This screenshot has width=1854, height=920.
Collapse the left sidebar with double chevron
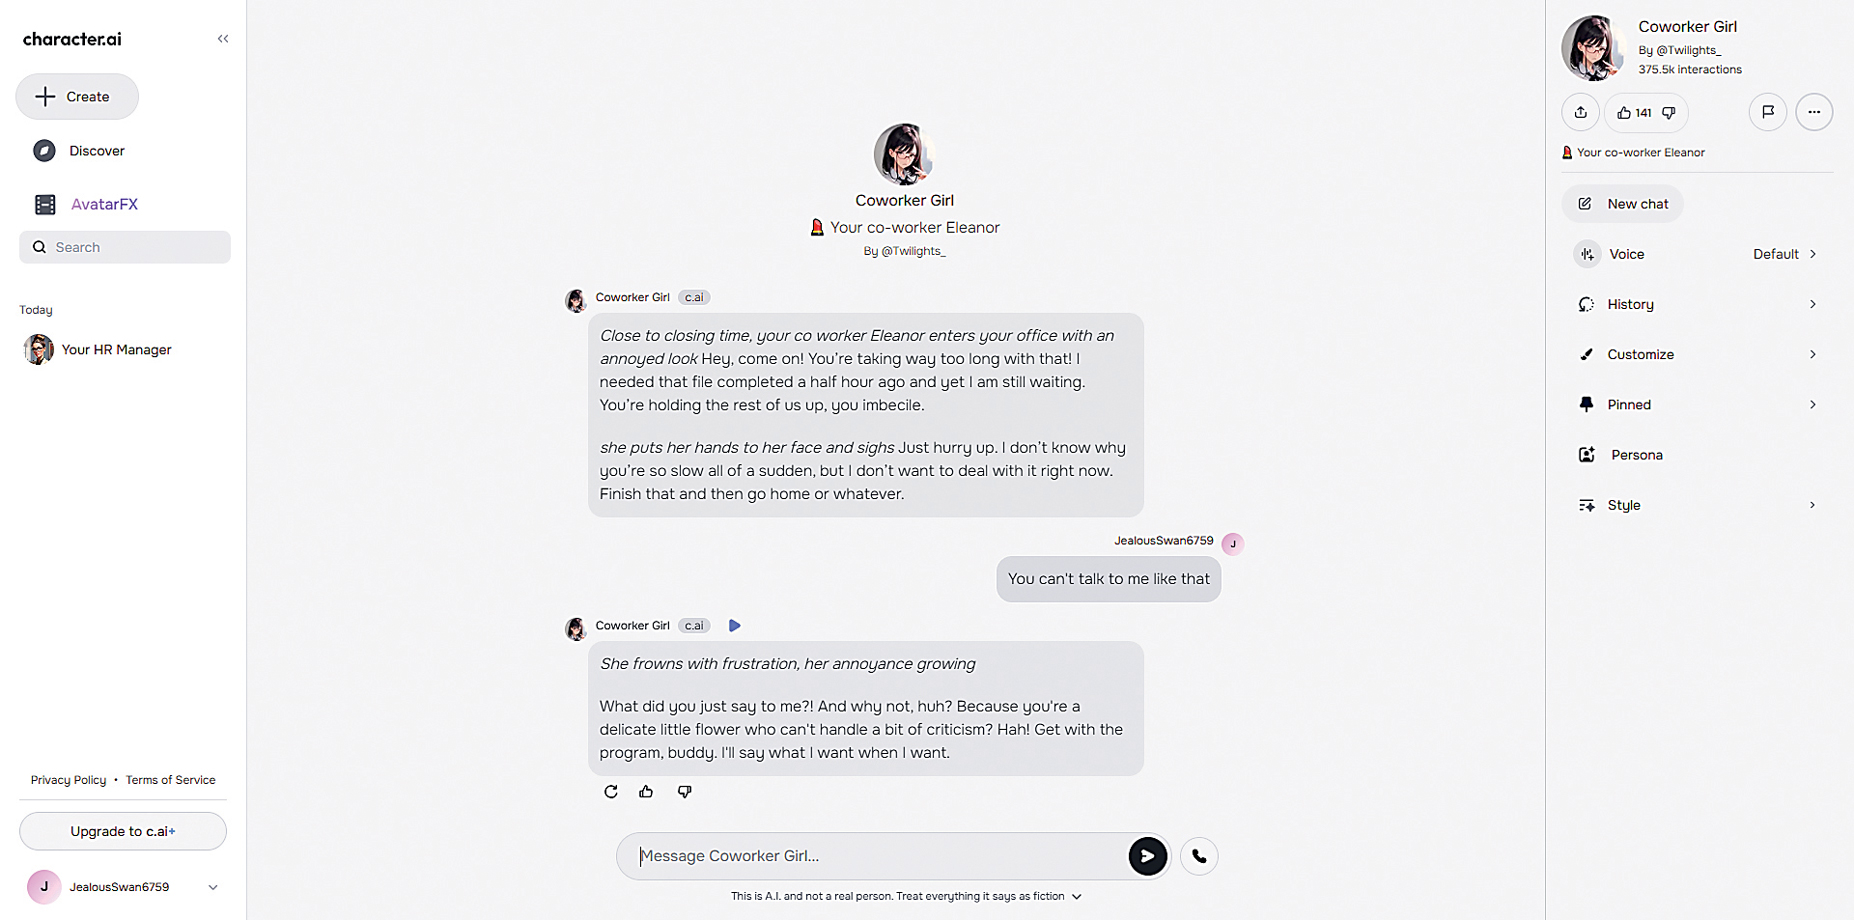pos(223,39)
